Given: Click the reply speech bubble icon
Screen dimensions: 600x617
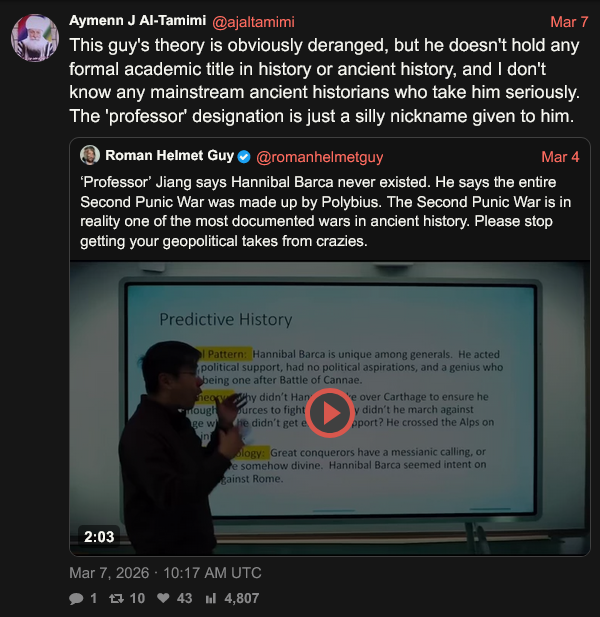Looking at the screenshot, I should click(x=76, y=599).
